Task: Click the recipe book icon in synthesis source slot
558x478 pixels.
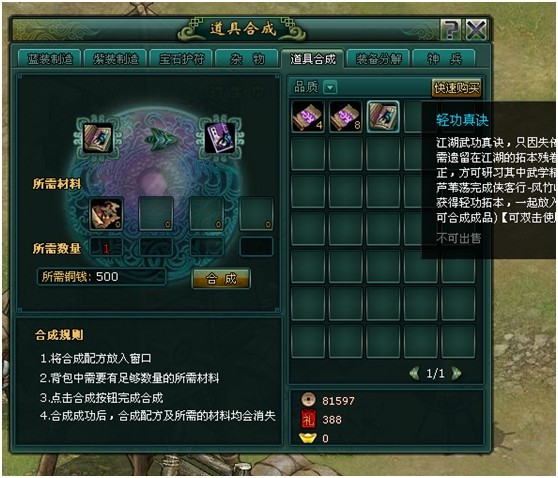Action: pos(98,138)
